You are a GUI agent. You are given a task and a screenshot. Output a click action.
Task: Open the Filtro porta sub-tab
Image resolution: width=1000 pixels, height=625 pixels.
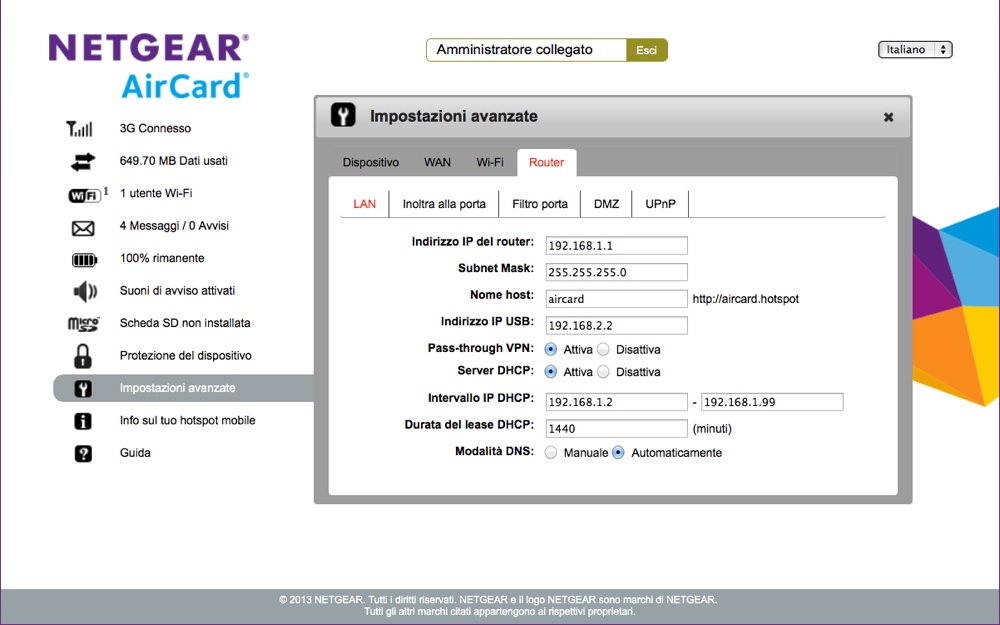[540, 204]
